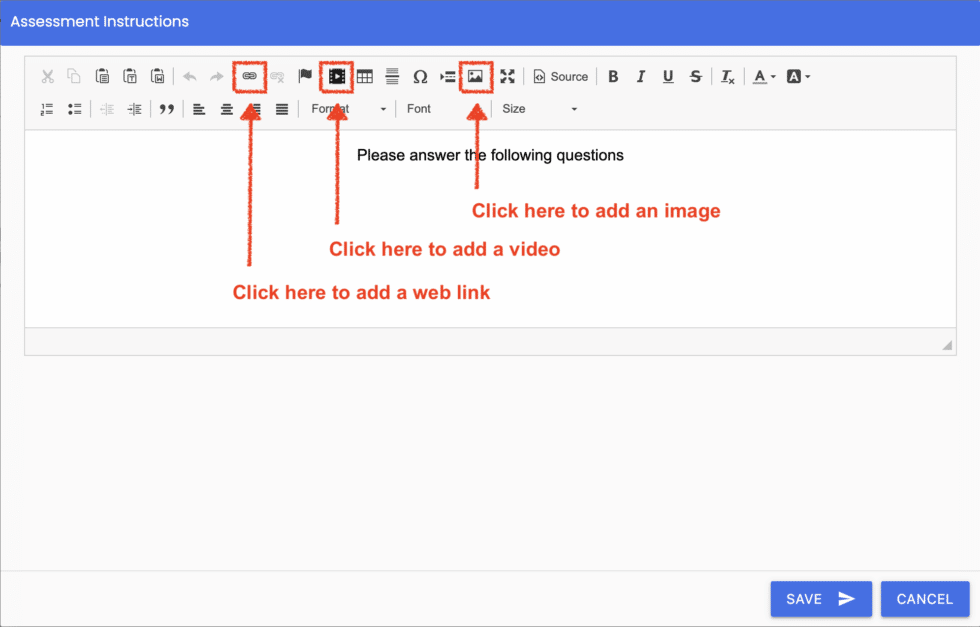Viewport: 980px width, 627px height.
Task: Toggle the numbered list option
Action: coord(46,109)
